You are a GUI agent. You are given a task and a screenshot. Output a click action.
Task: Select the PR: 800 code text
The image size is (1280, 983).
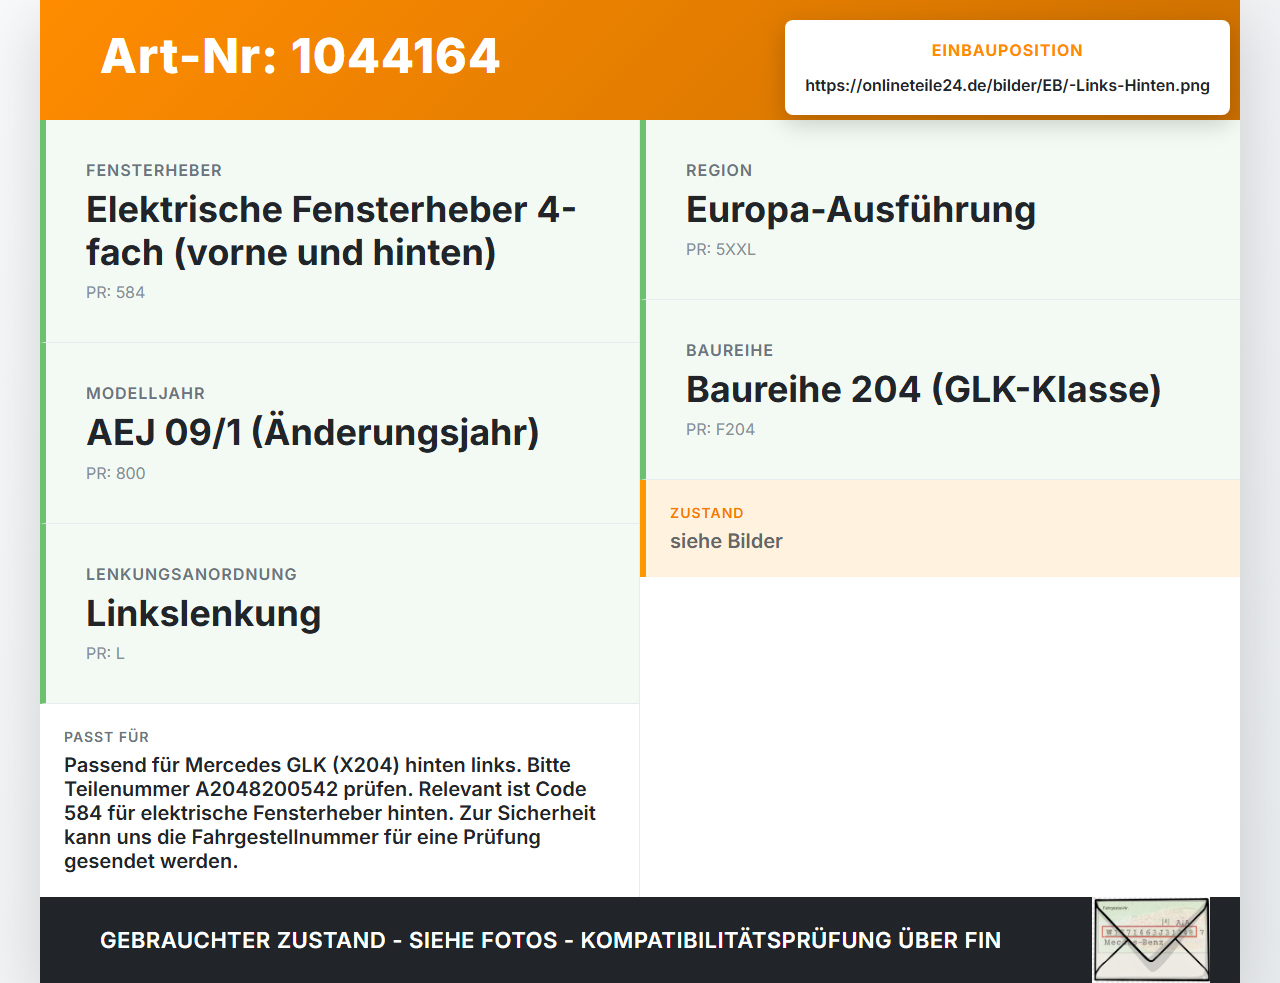115,473
